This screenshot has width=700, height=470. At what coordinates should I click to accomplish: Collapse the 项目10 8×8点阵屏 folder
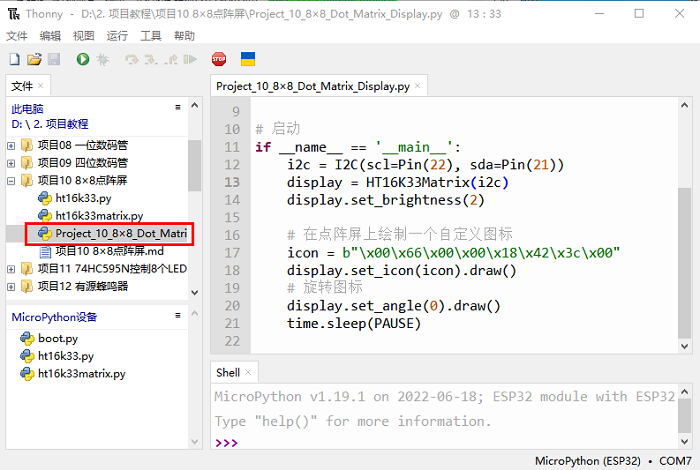pos(11,180)
